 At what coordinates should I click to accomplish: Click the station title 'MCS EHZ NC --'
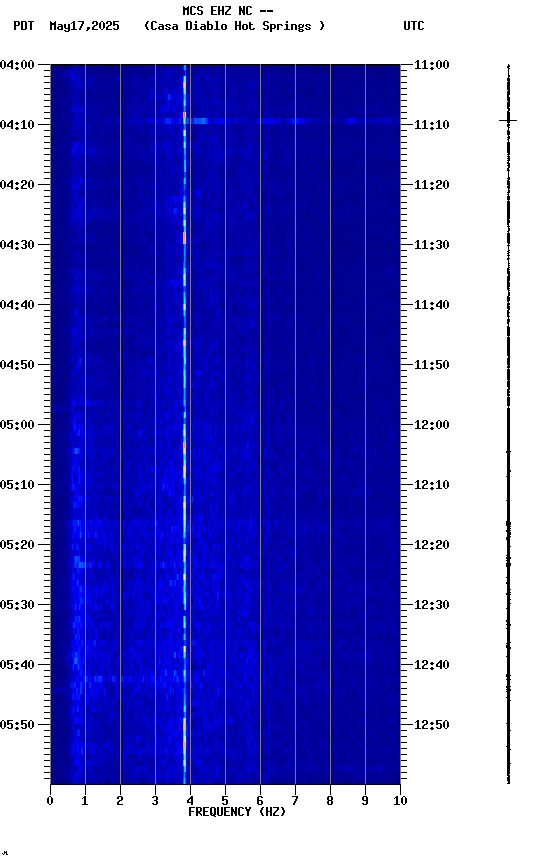pyautogui.click(x=228, y=10)
